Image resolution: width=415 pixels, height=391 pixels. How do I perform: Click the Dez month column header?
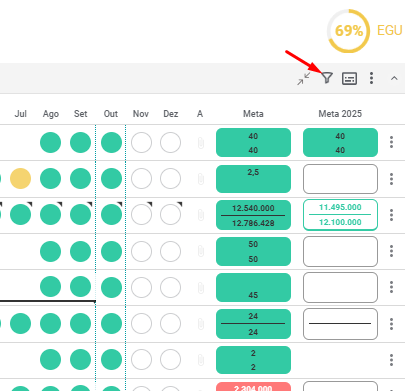170,114
